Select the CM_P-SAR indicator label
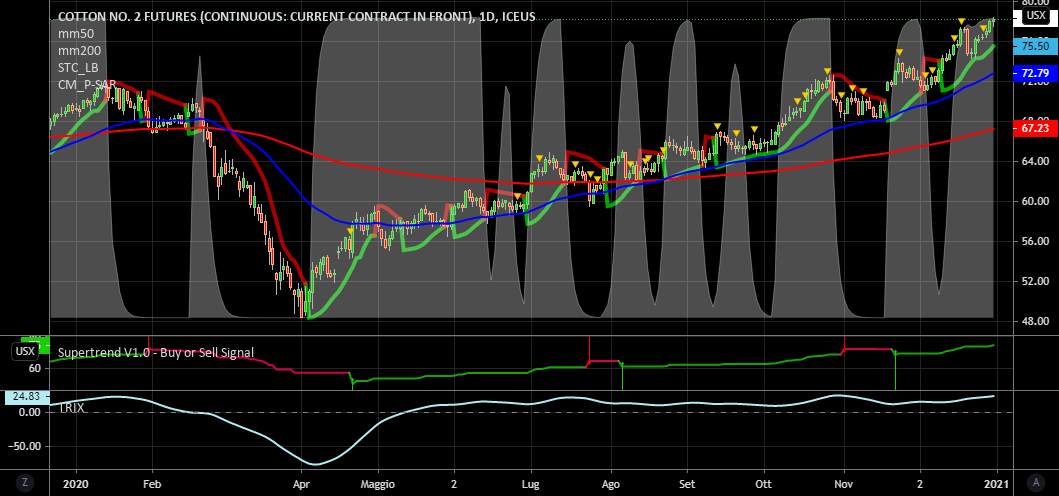 click(x=88, y=85)
